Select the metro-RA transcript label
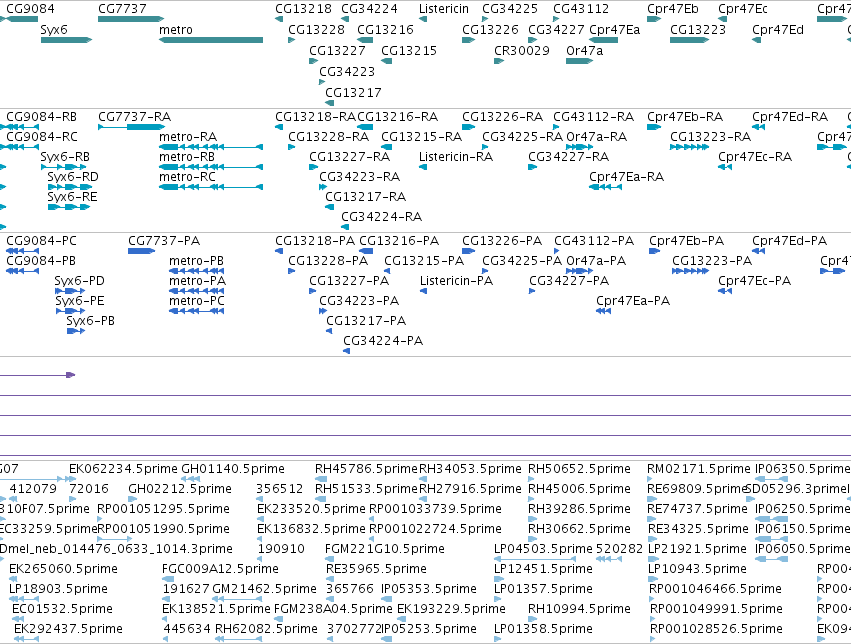The image size is (851, 644). pyautogui.click(x=188, y=137)
